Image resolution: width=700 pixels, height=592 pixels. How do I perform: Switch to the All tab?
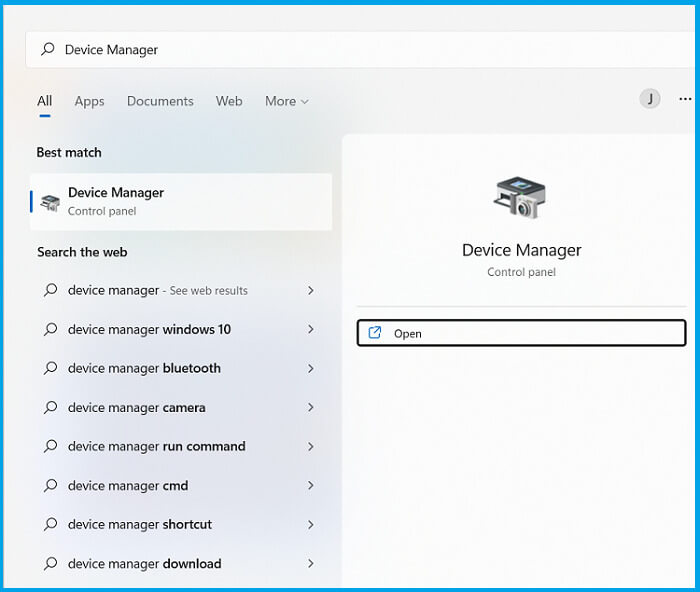[45, 101]
